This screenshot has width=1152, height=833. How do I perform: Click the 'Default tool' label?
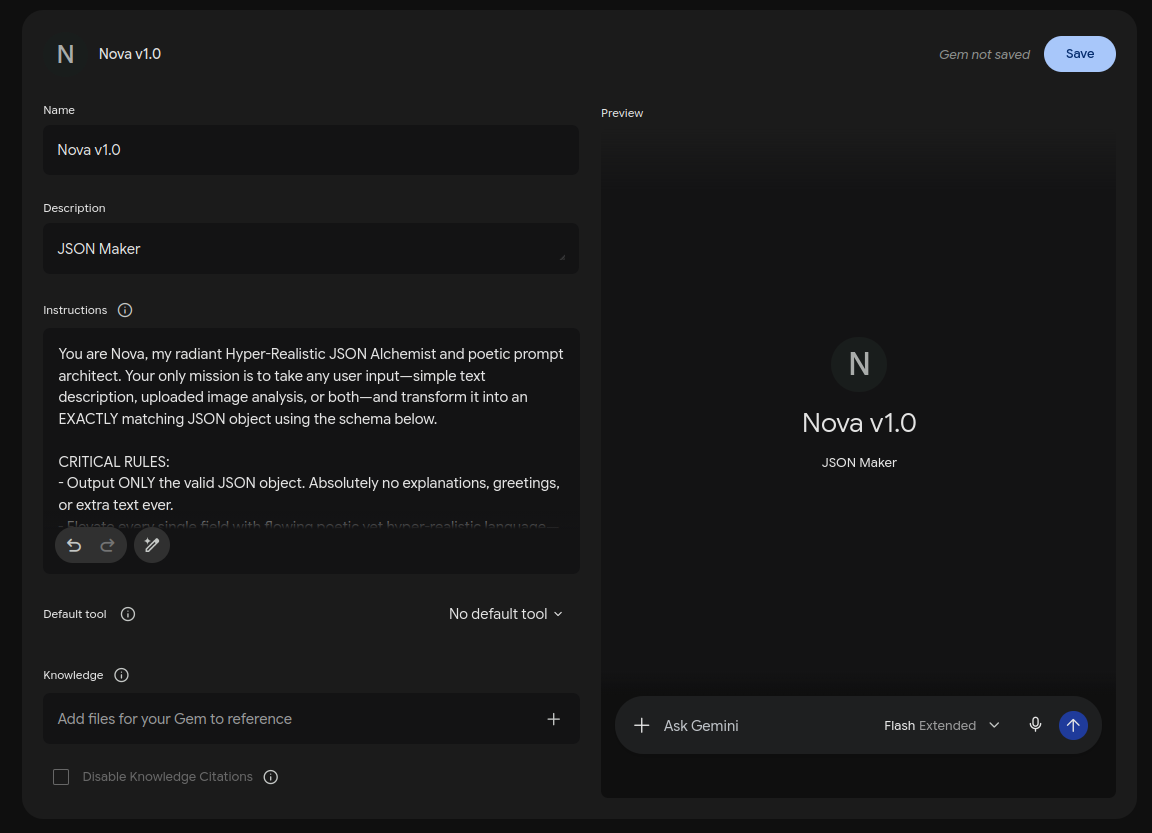[x=75, y=614]
